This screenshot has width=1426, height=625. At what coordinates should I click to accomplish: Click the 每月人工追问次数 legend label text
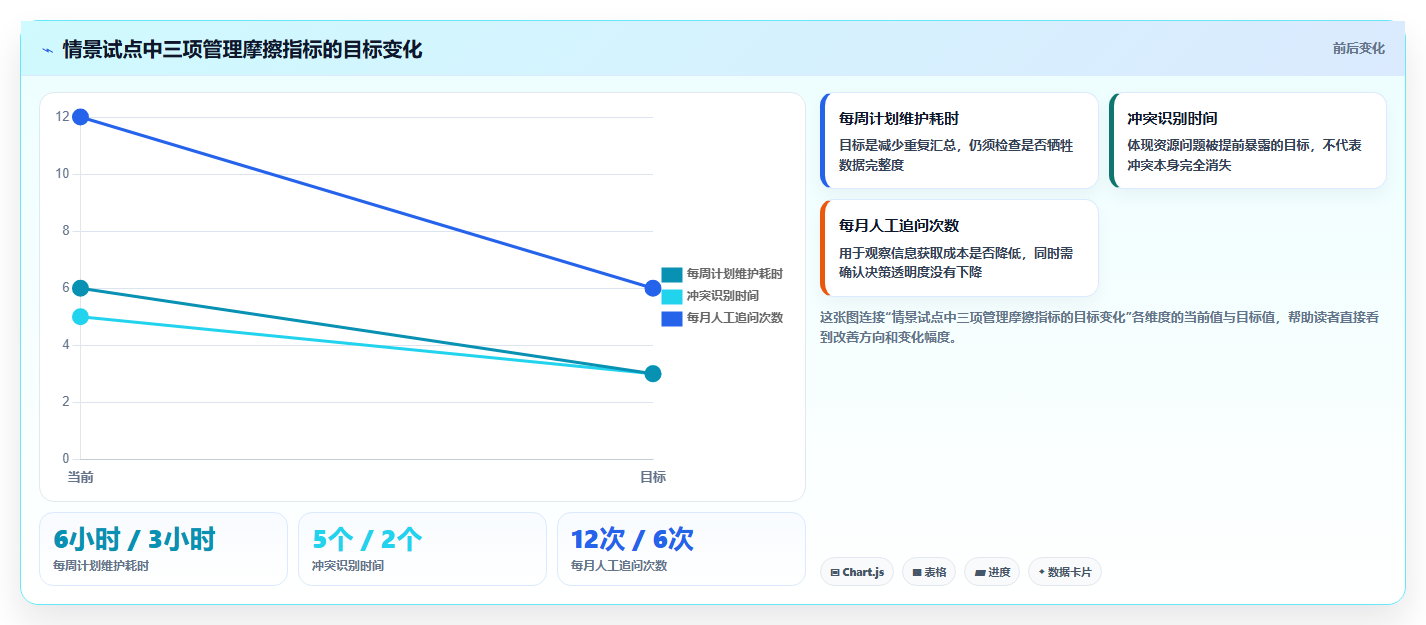[x=735, y=319]
